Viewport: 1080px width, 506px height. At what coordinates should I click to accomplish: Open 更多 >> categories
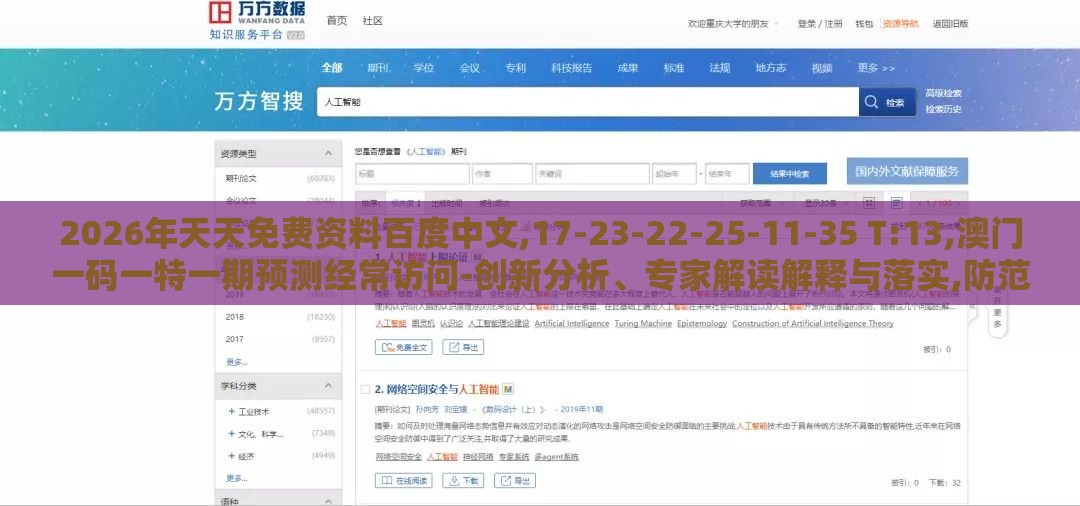[876, 67]
